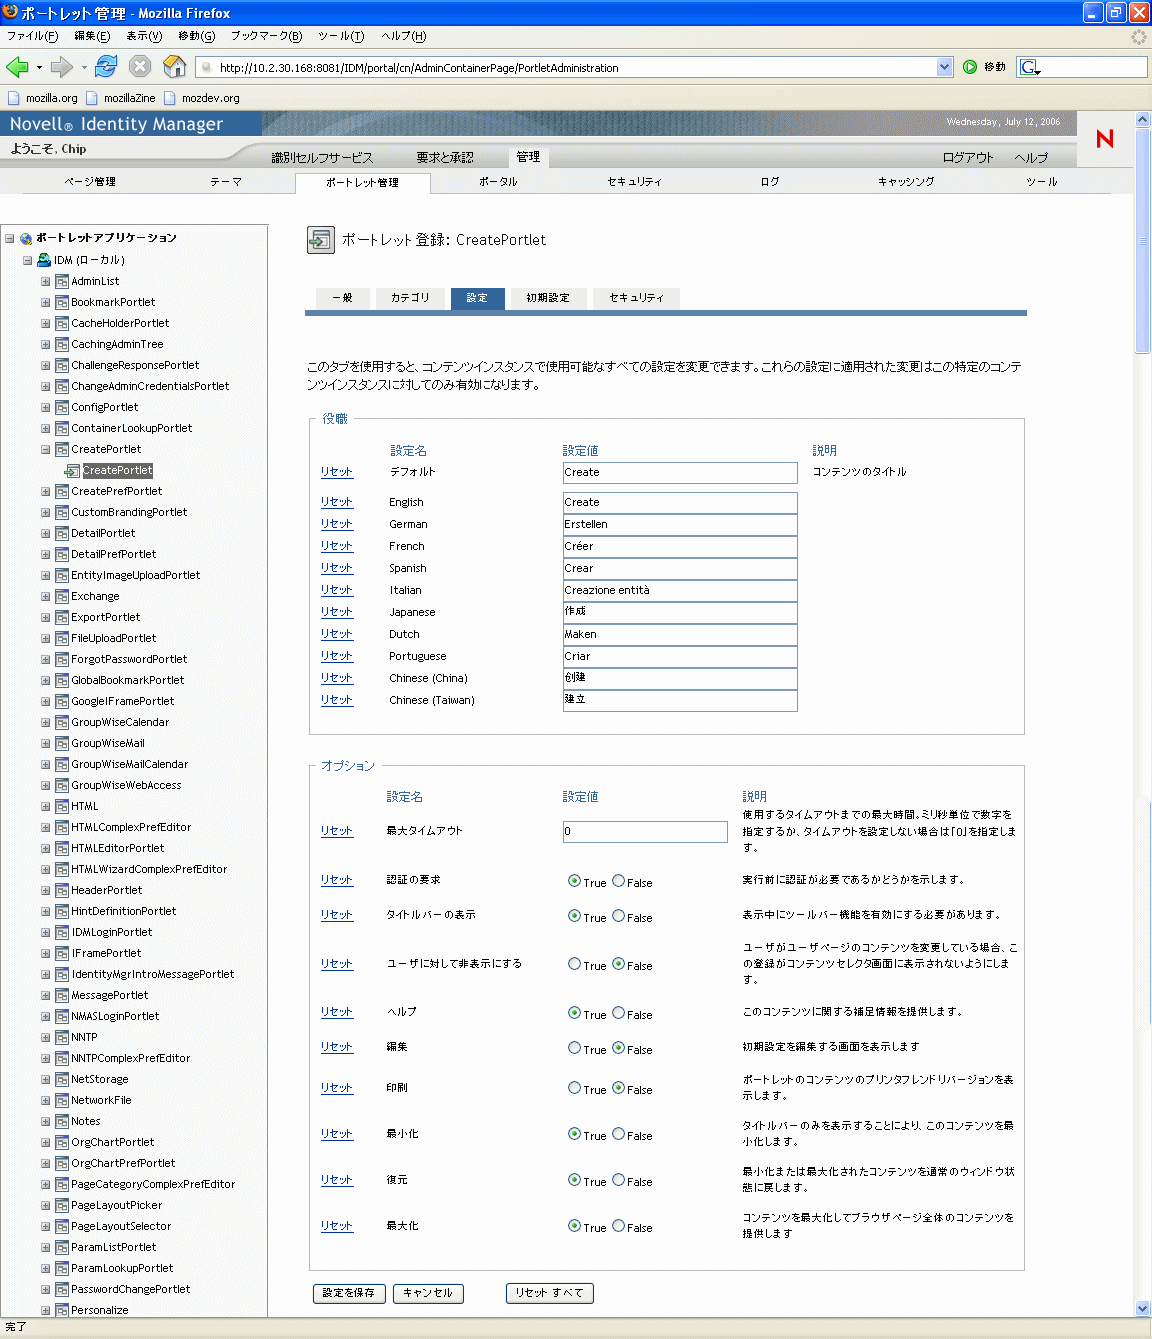Click the Stop loading icon
The width and height of the screenshot is (1152, 1339).
point(140,67)
